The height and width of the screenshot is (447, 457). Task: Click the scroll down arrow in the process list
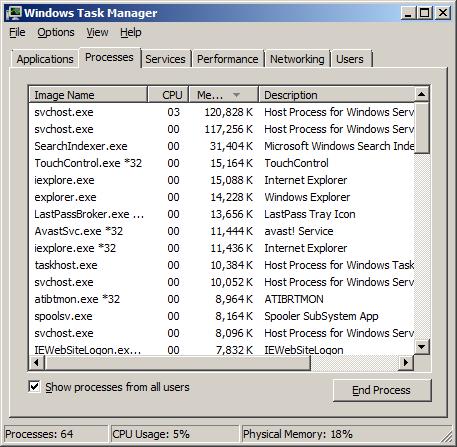[x=421, y=347]
